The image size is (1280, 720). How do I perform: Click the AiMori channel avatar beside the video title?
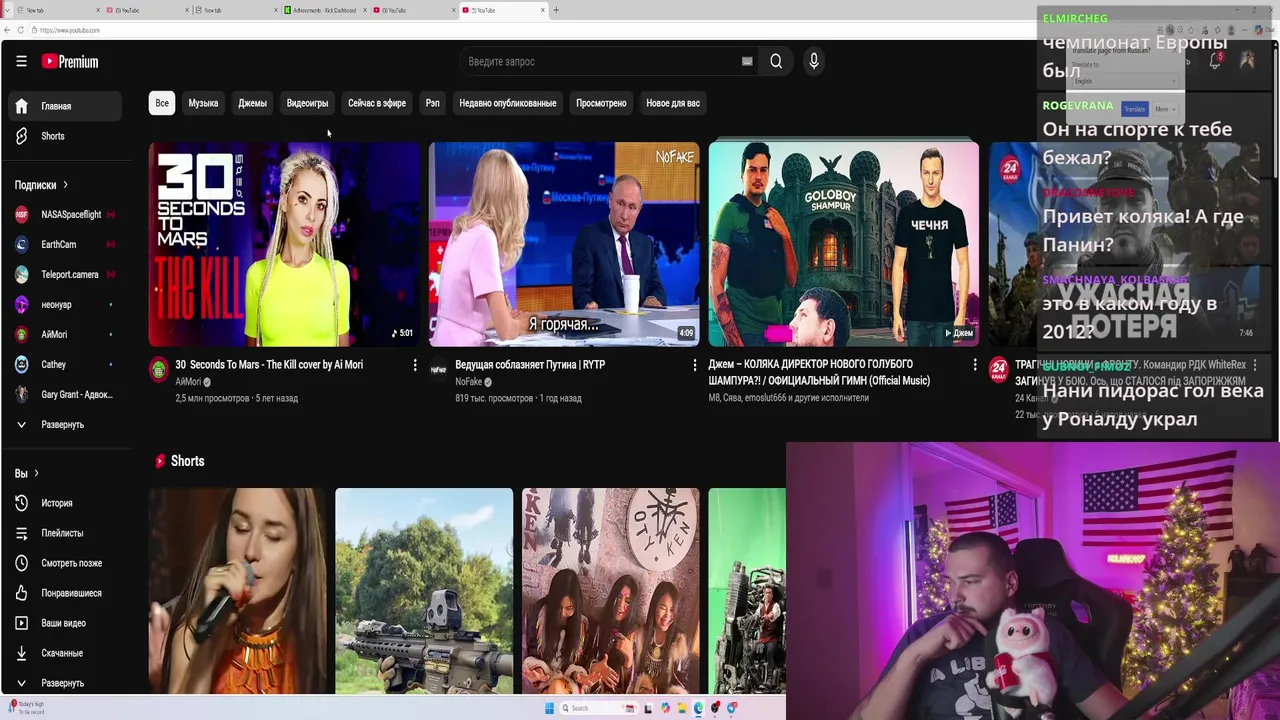(x=159, y=370)
